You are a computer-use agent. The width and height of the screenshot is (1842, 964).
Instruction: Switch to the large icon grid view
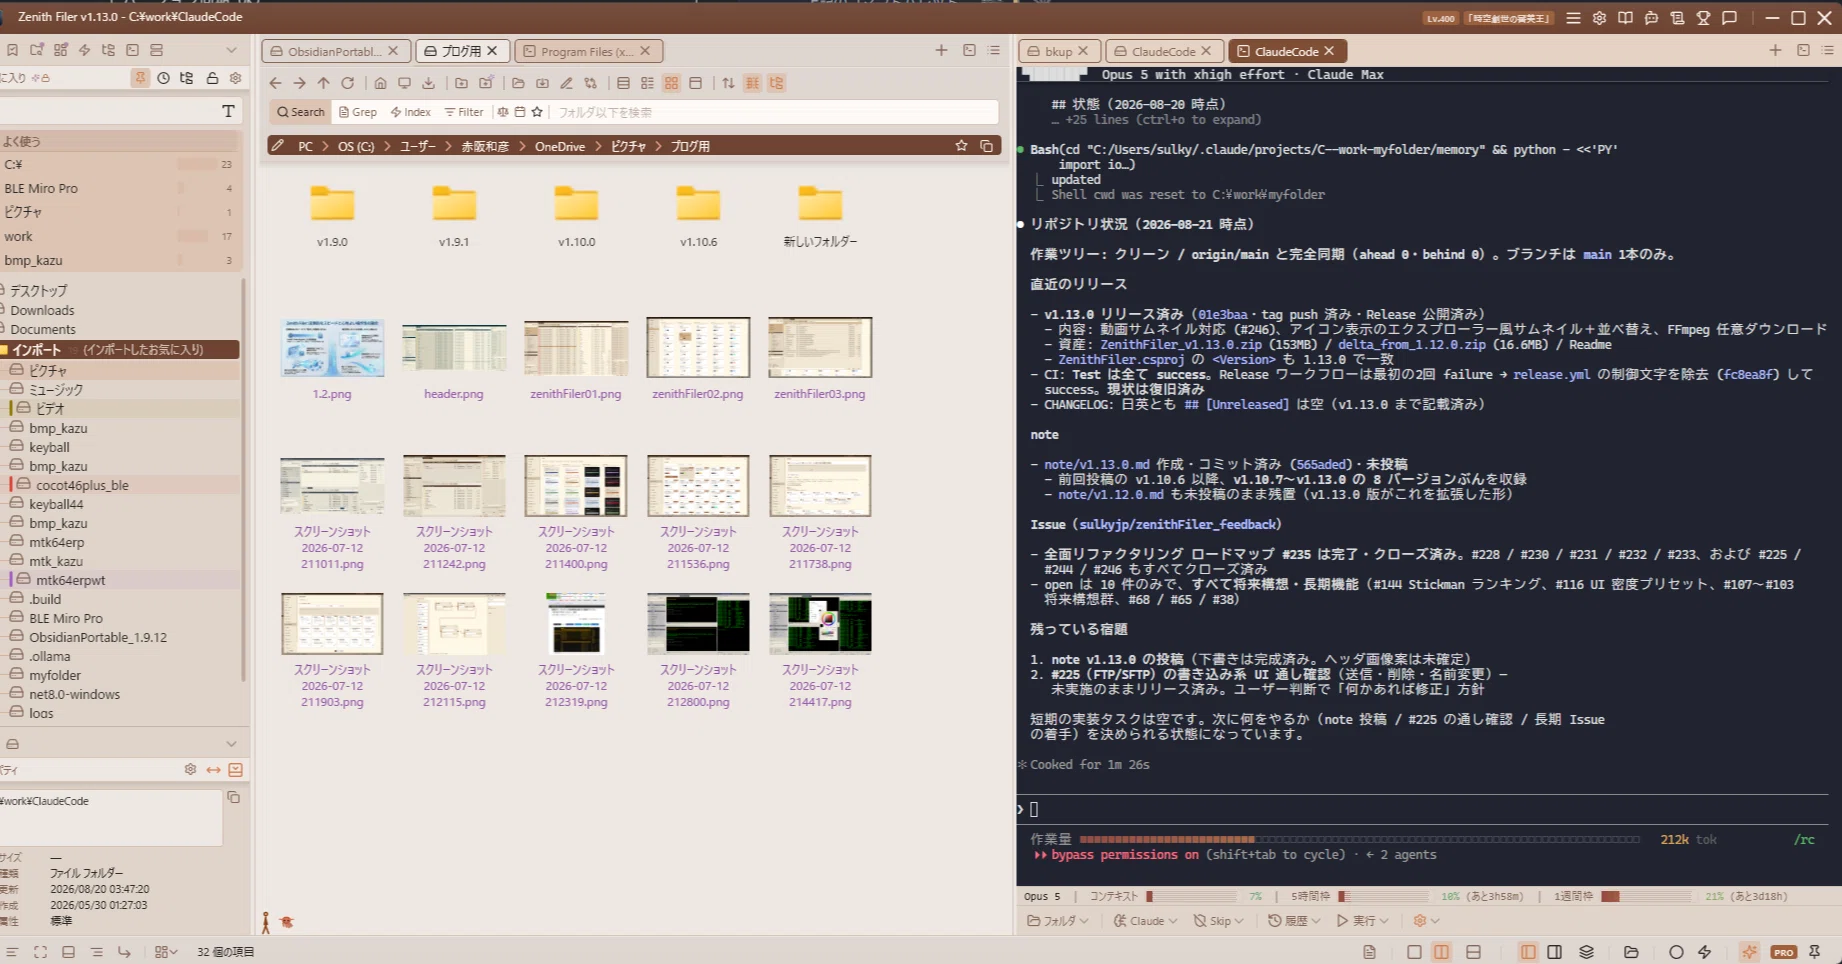click(x=671, y=83)
